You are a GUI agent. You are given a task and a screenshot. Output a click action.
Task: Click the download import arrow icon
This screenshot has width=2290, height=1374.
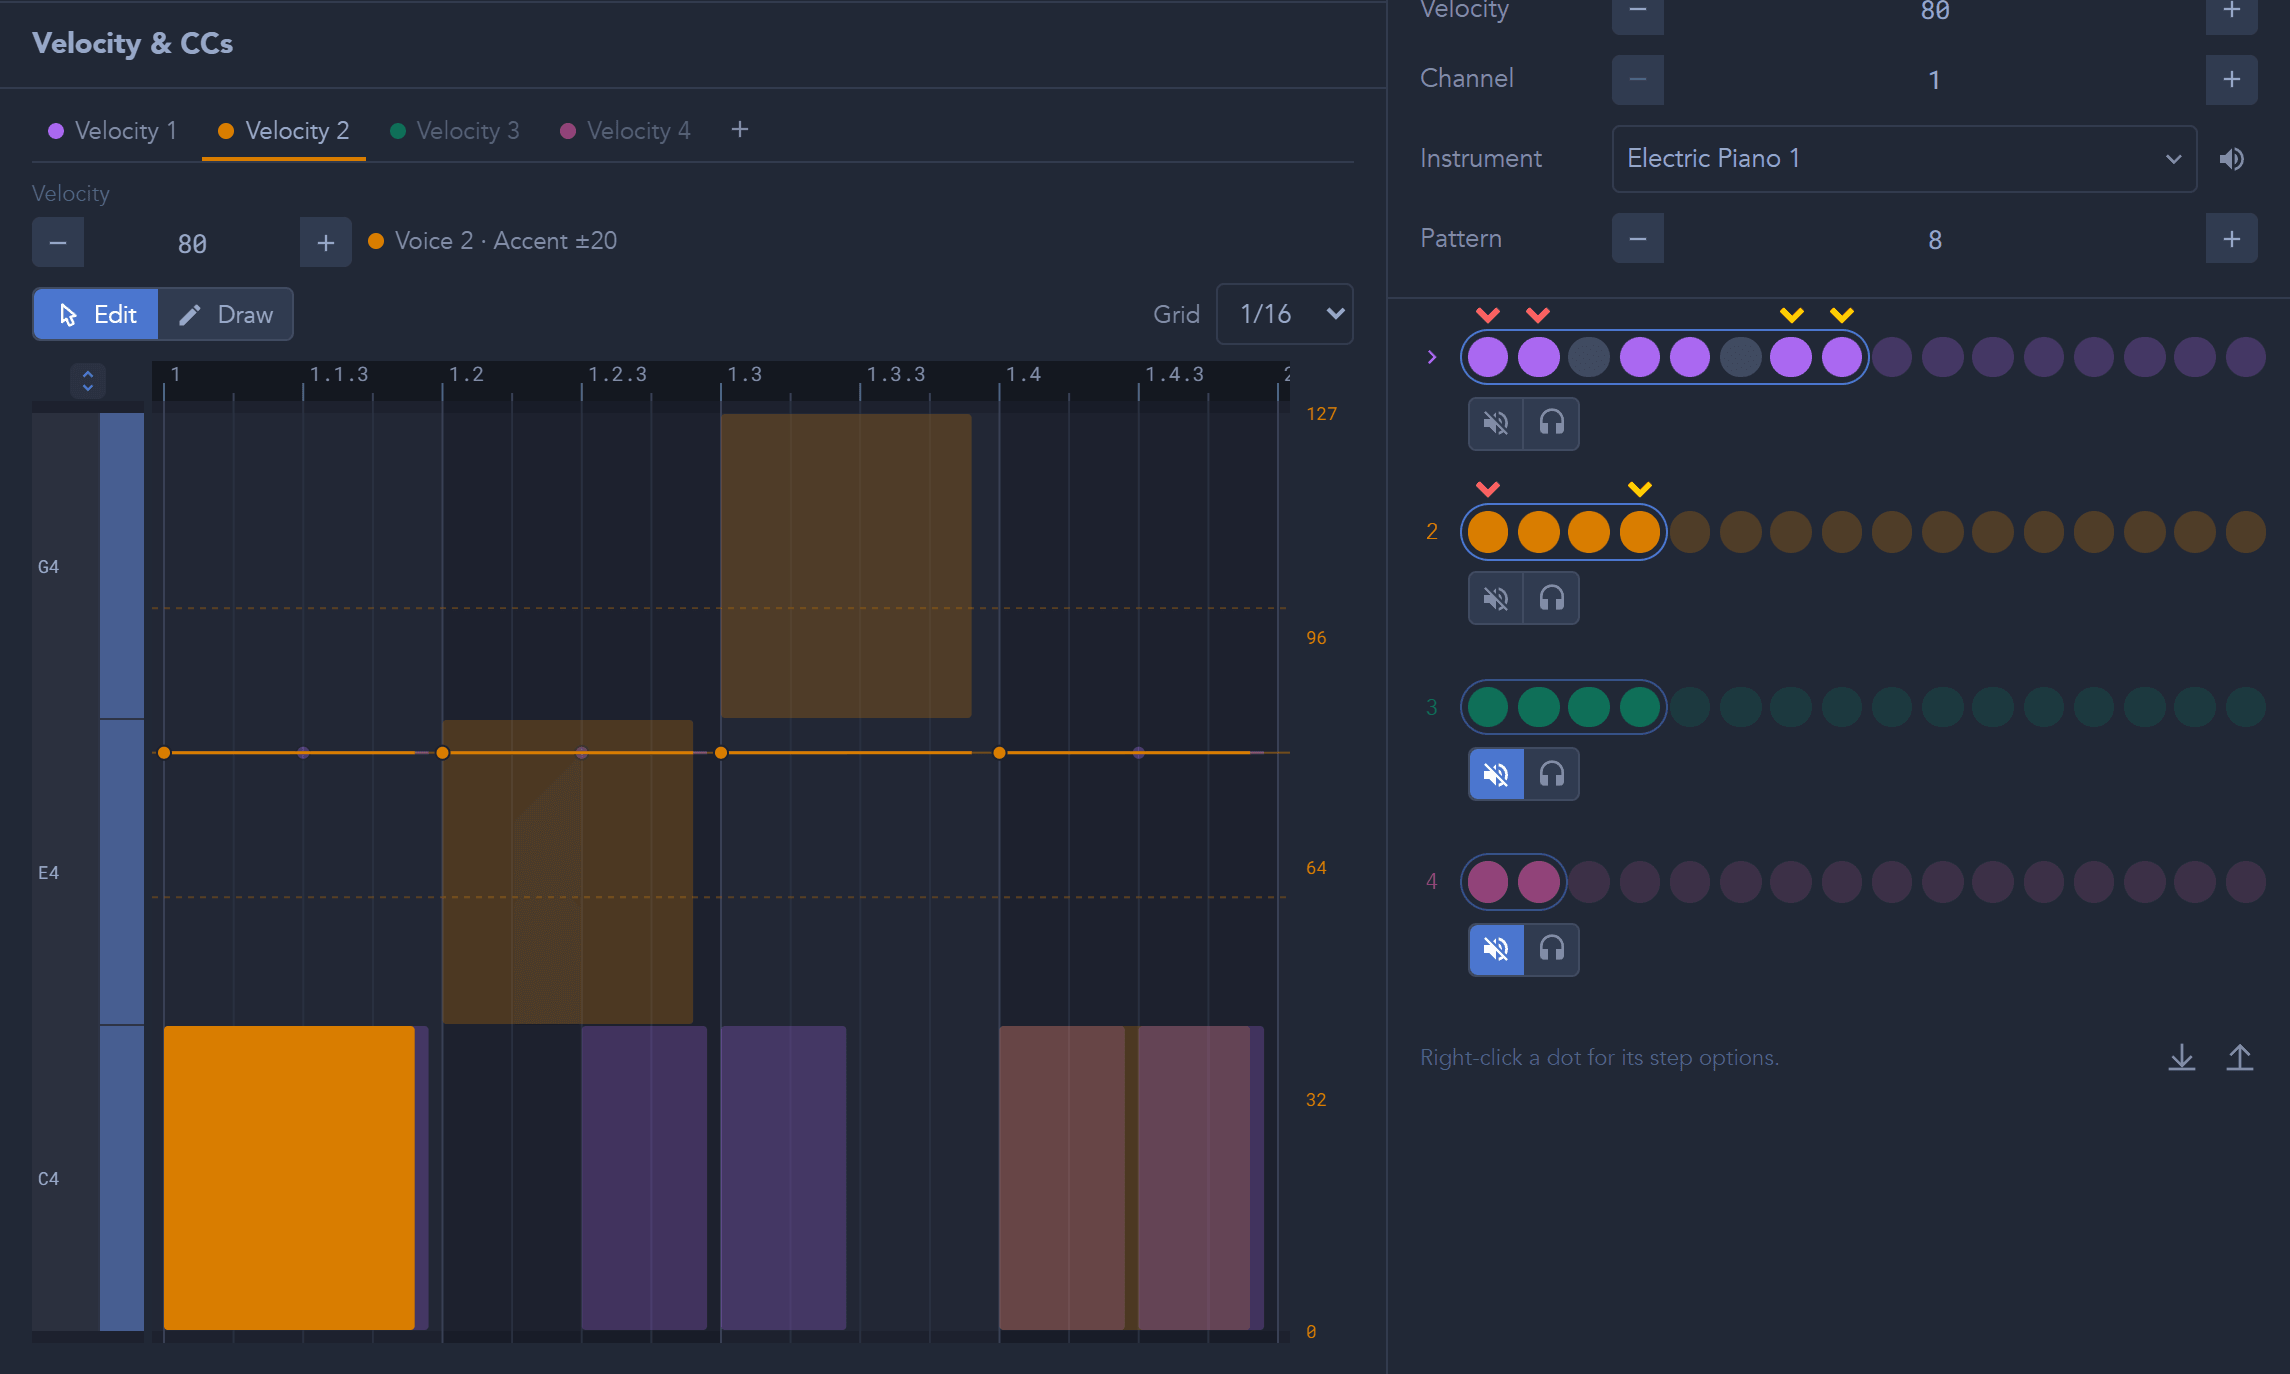click(2182, 1058)
